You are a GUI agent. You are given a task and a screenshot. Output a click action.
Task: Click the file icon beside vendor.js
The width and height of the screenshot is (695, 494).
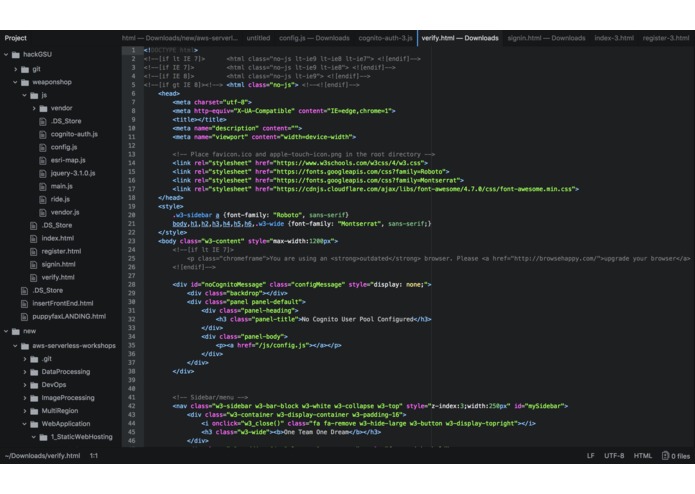pos(43,212)
